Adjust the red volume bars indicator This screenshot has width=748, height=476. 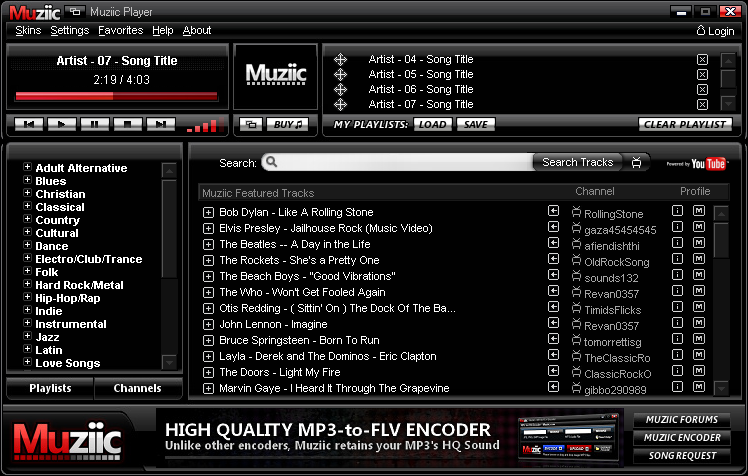click(204, 125)
